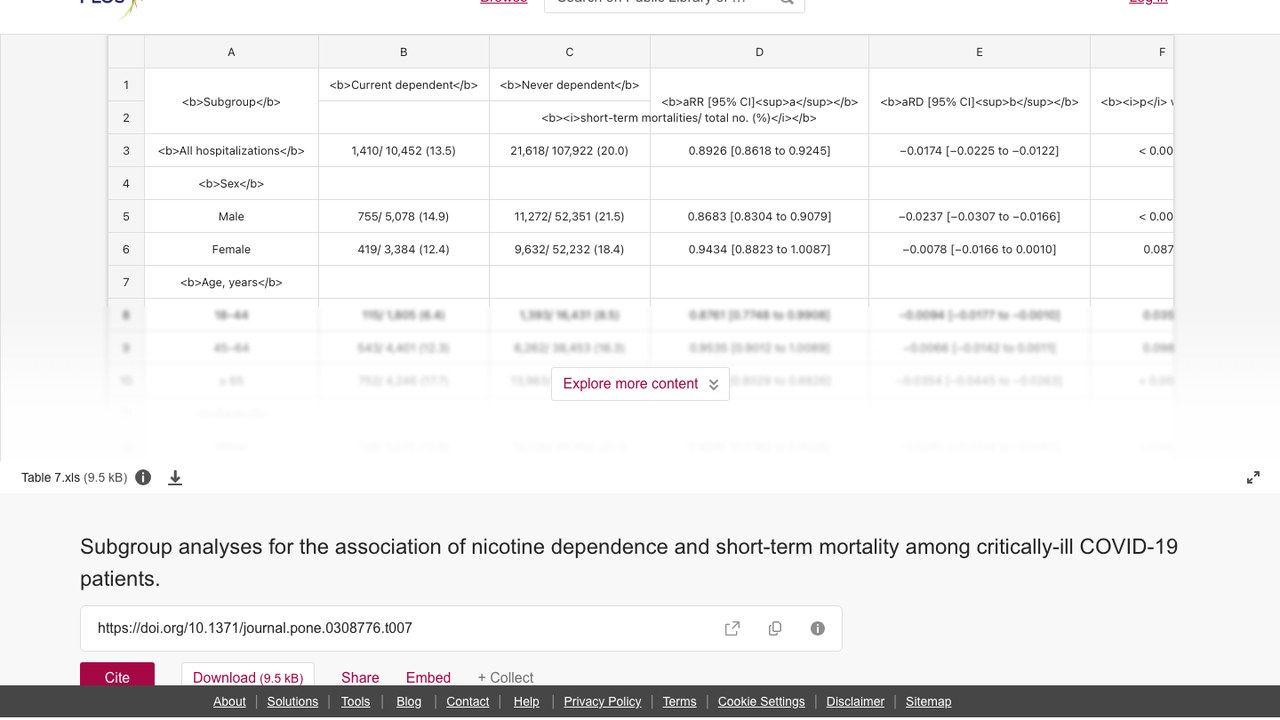Select the column A header
The height and width of the screenshot is (720, 1280).
[231, 52]
